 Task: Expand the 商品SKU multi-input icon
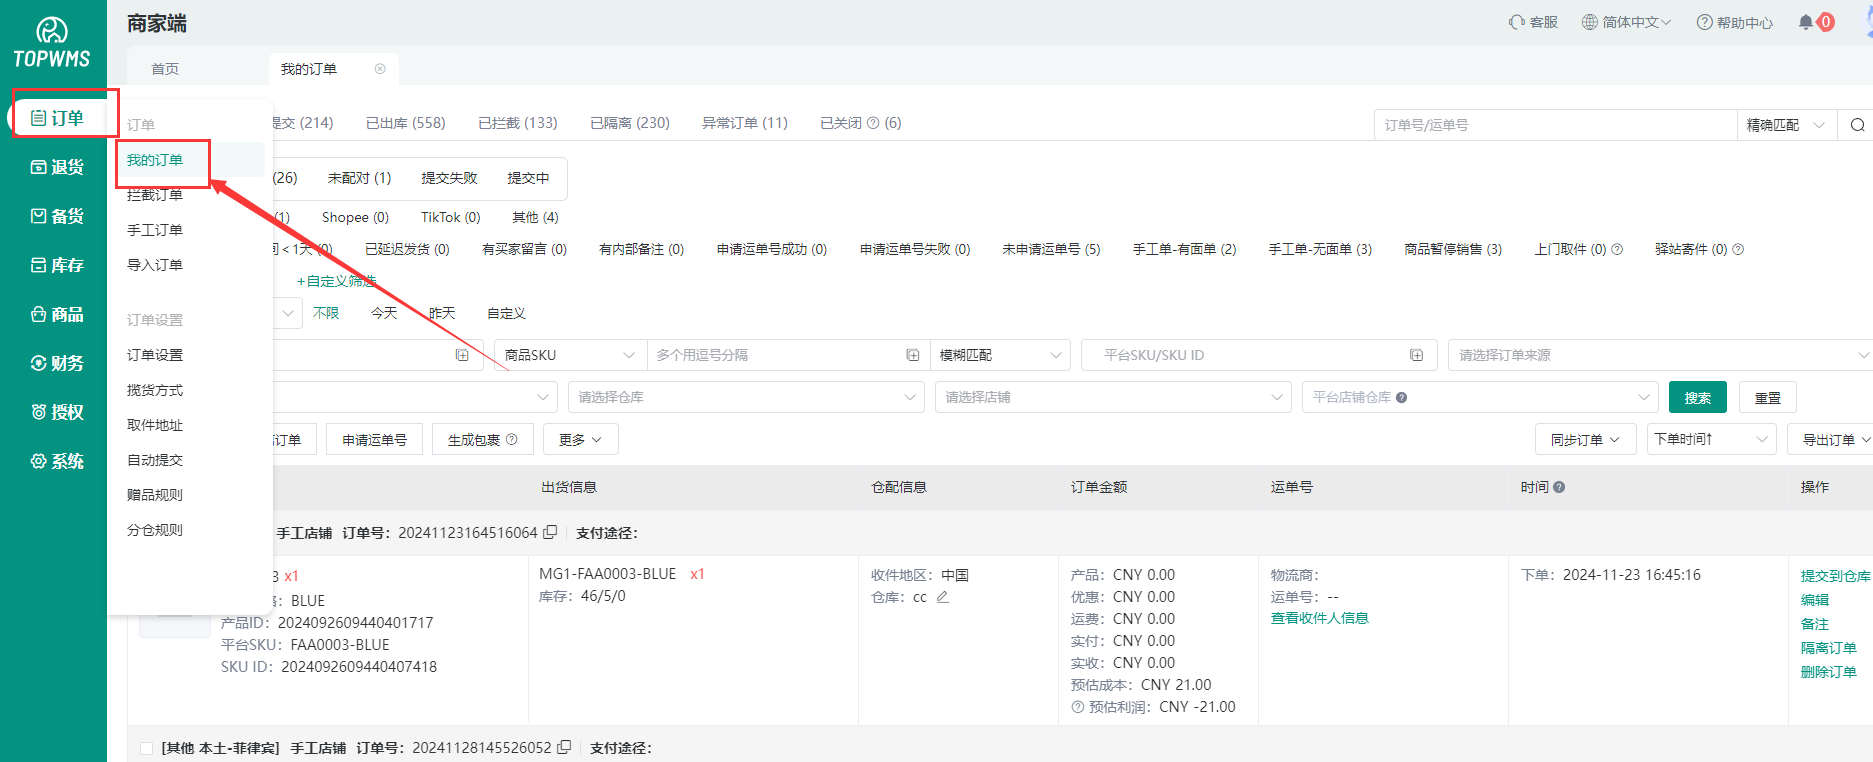[913, 355]
